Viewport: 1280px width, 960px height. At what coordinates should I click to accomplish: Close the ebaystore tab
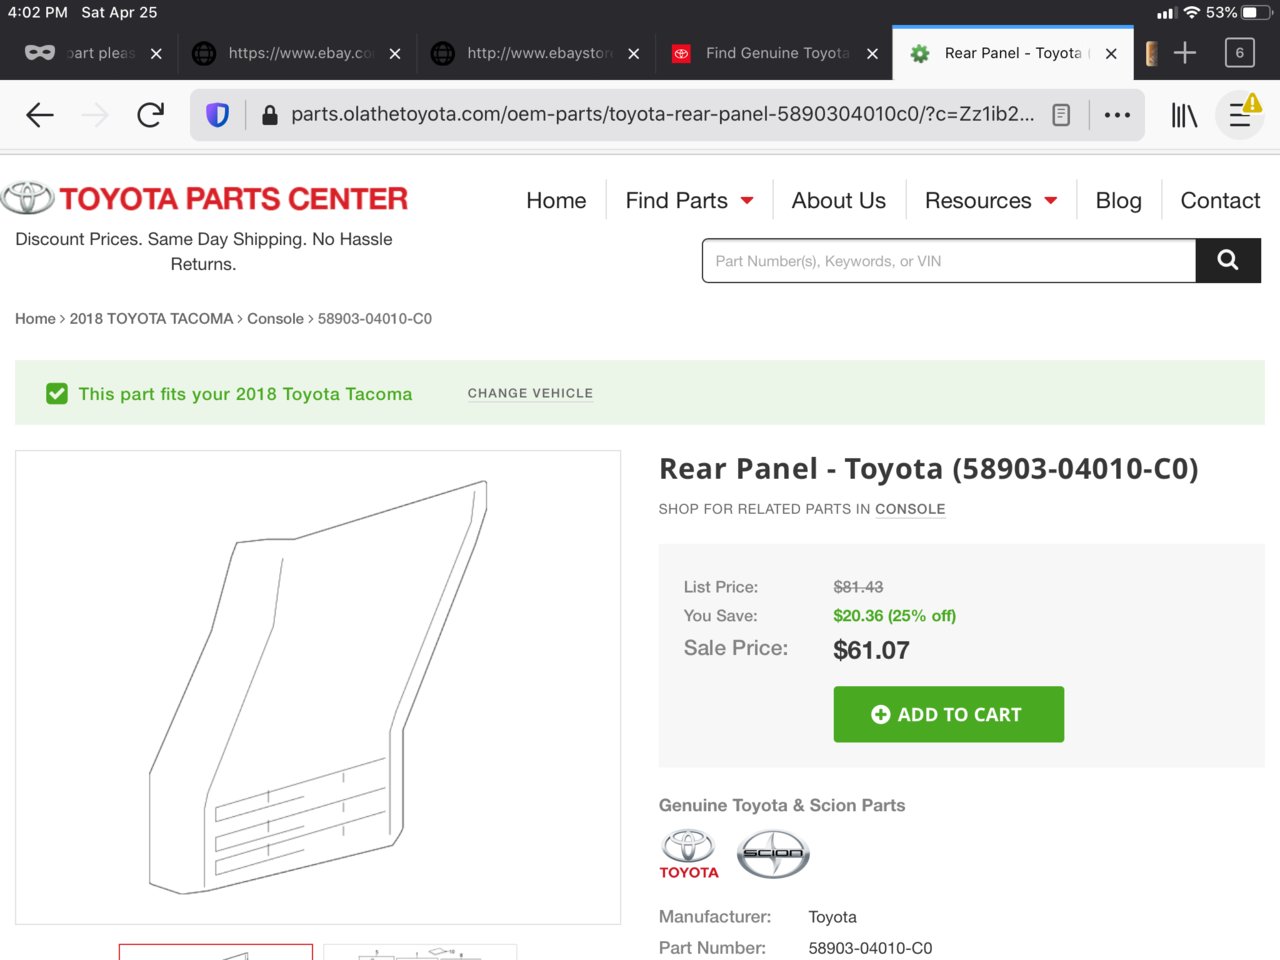[634, 54]
